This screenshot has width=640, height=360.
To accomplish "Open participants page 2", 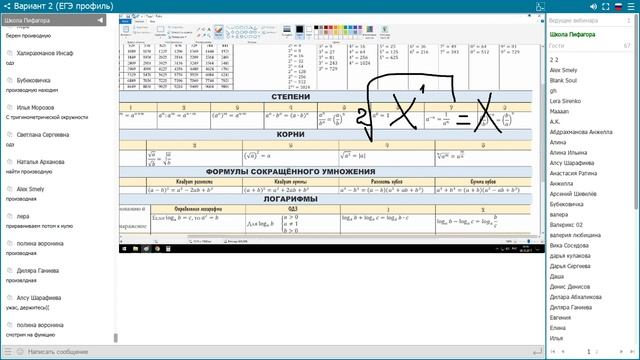I will click(596, 351).
